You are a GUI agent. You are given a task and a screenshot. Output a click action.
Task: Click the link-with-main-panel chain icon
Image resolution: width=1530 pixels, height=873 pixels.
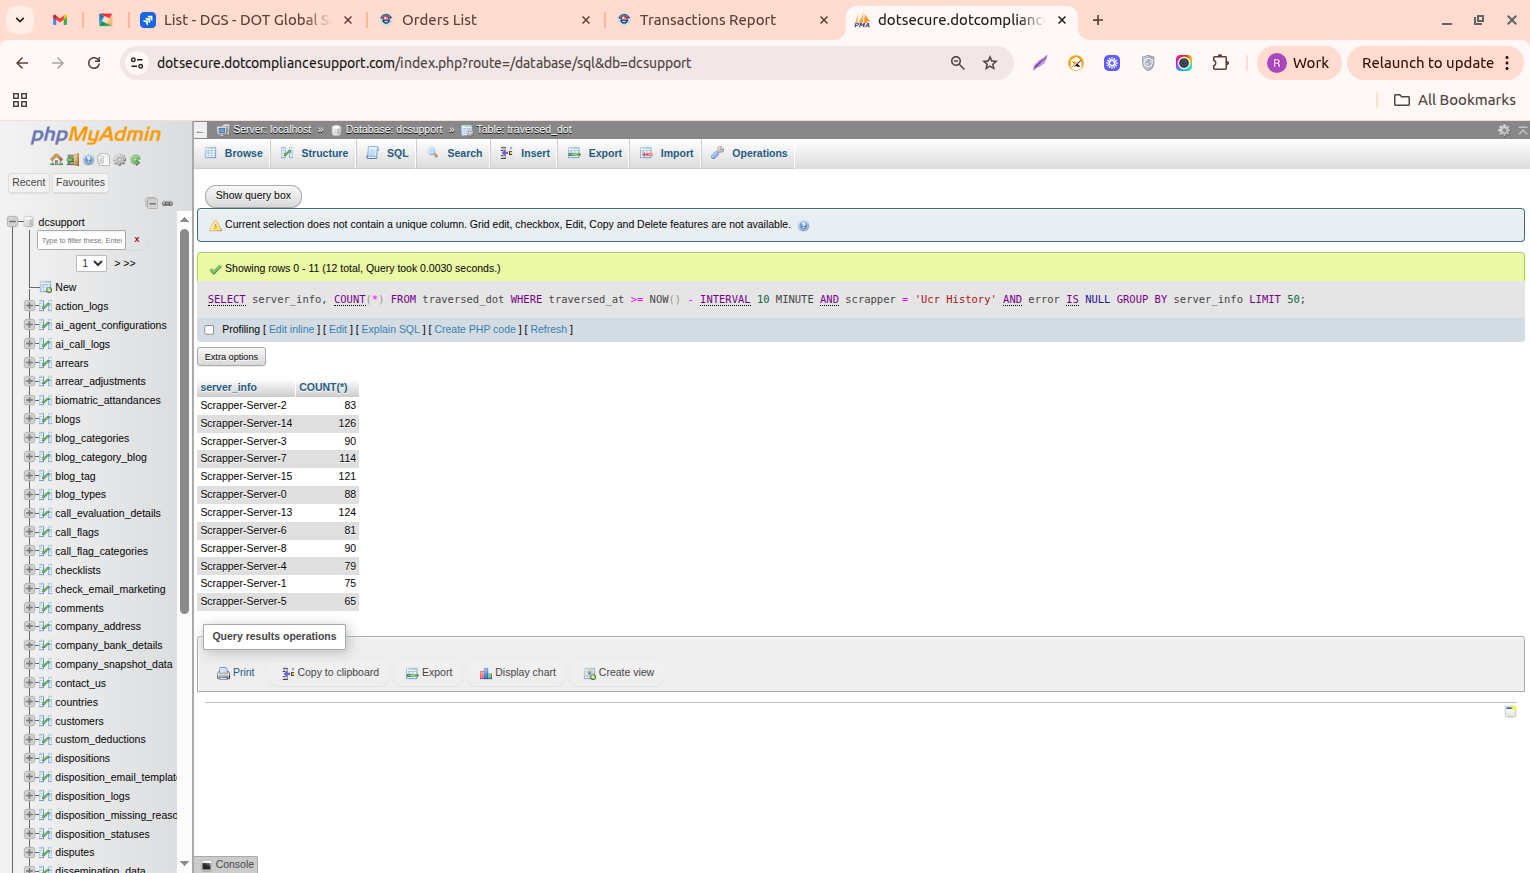point(167,203)
